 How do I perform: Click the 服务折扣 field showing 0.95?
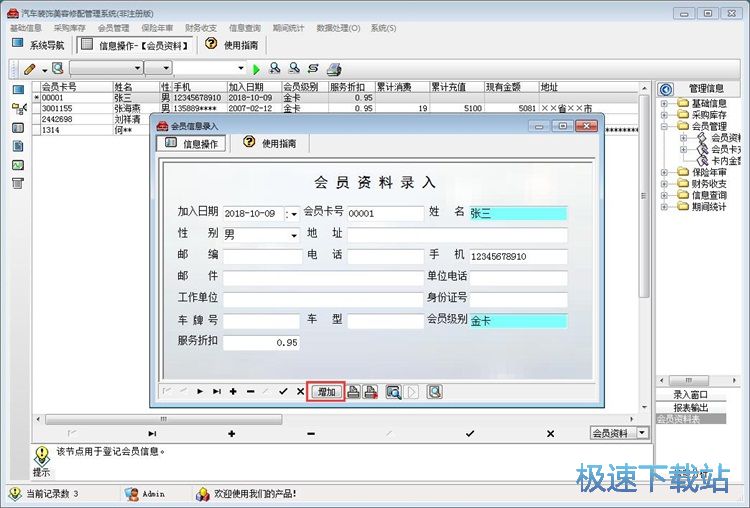point(262,342)
